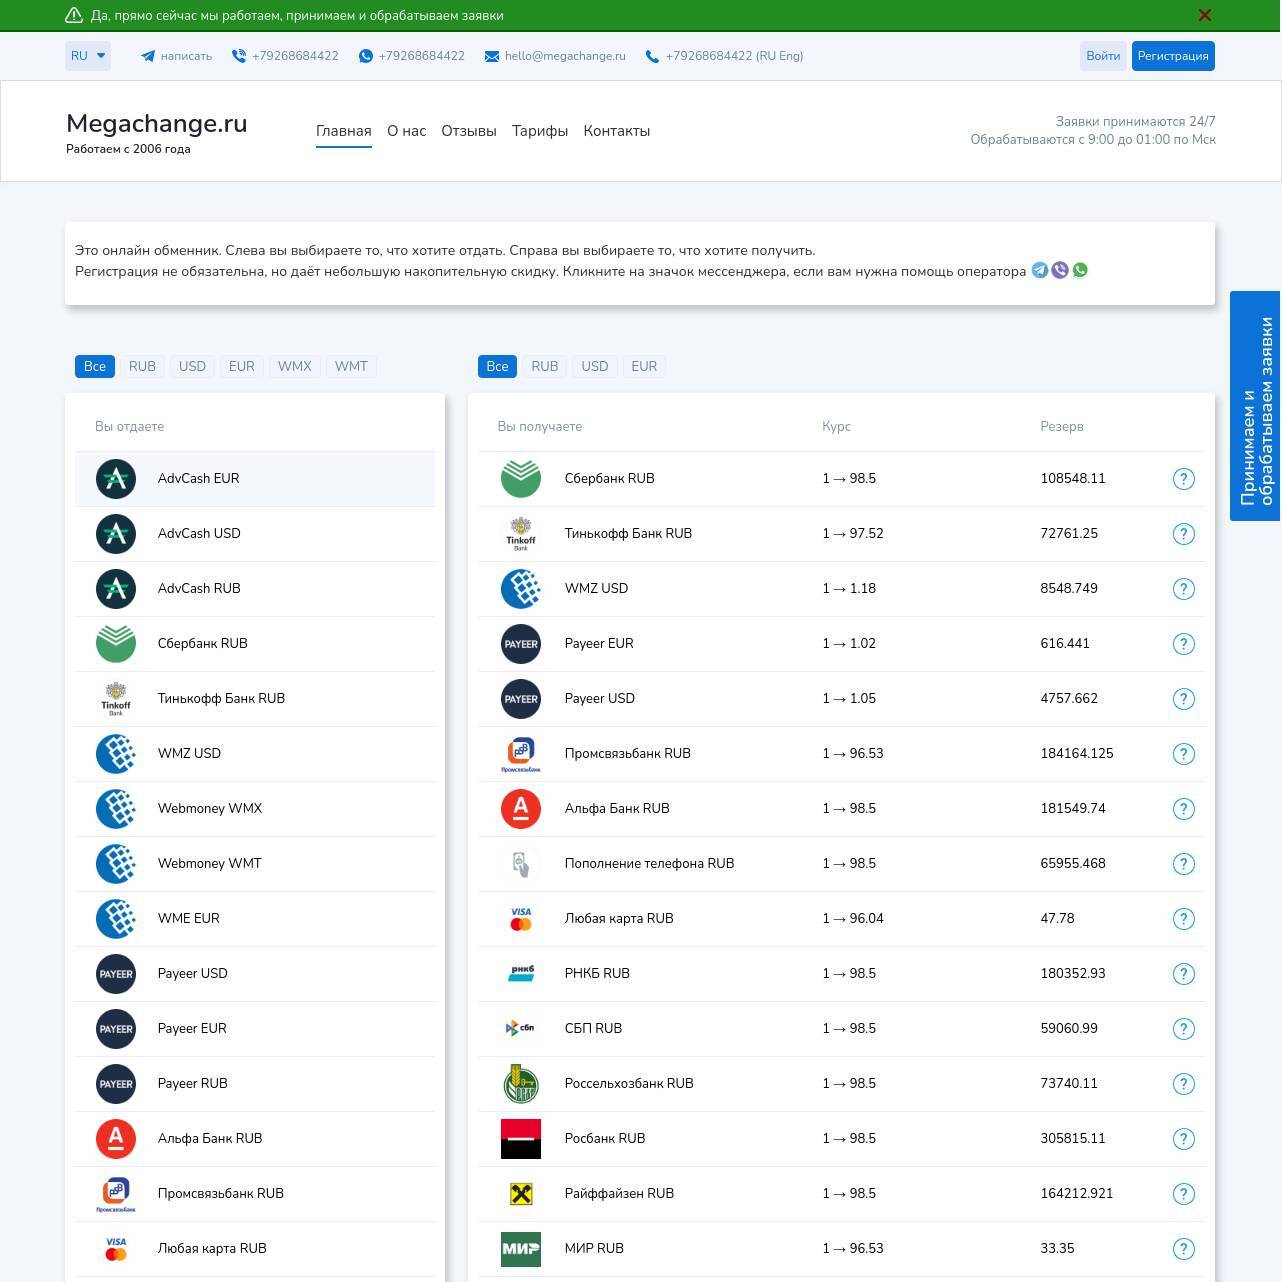This screenshot has width=1282, height=1282.
Task: Choose Промсвязьбанк RUB in the give list
Action: point(255,1194)
